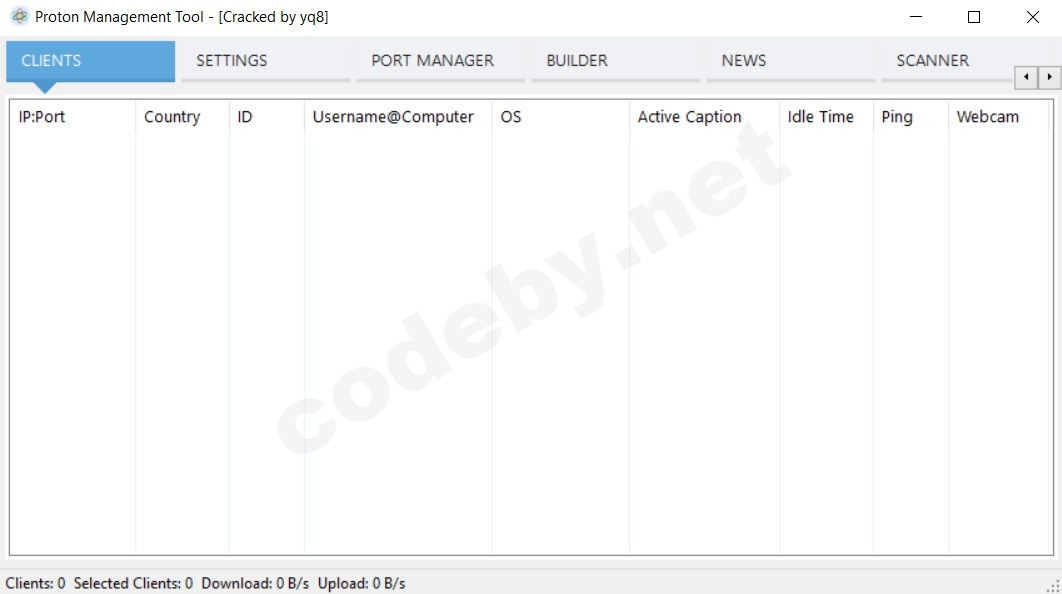Sort by the OS column header
1062x594 pixels.
point(511,117)
